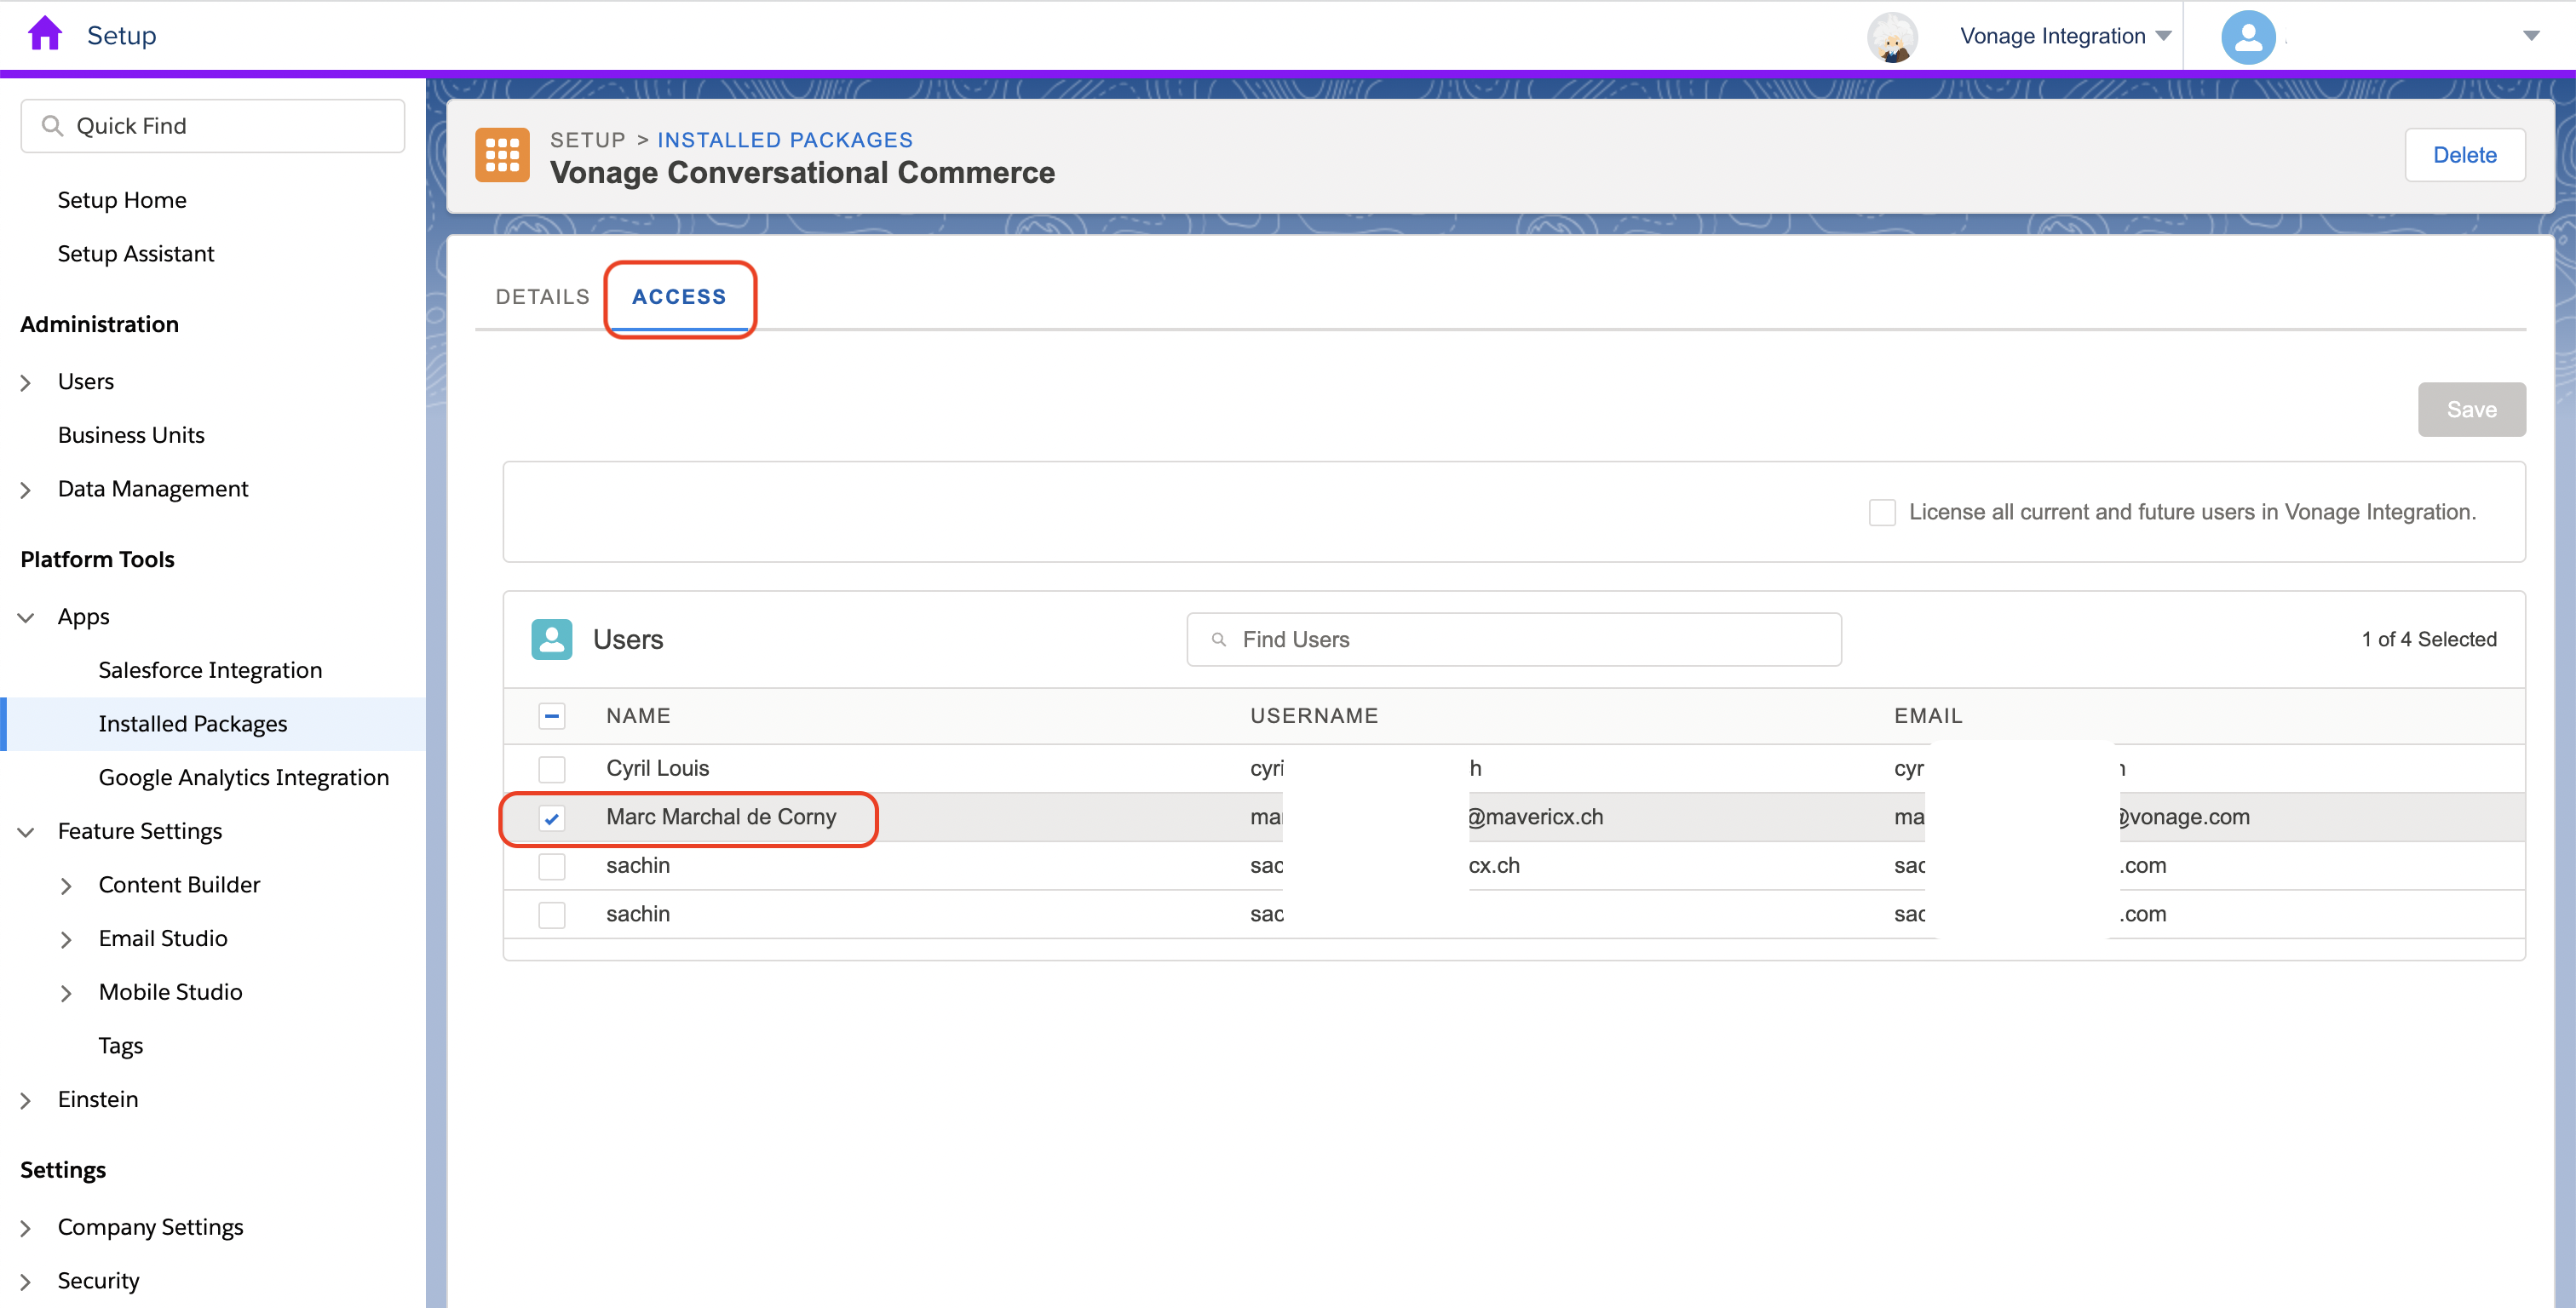Sort by the Name column header
This screenshot has height=1308, width=2576.
638,716
